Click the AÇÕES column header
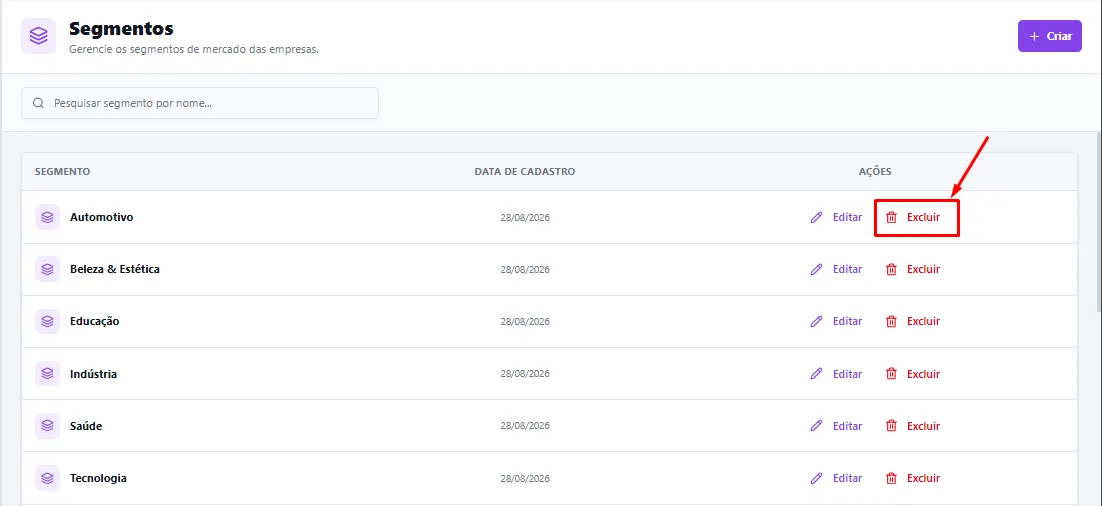Viewport: 1102px width, 506px height. [x=875, y=172]
